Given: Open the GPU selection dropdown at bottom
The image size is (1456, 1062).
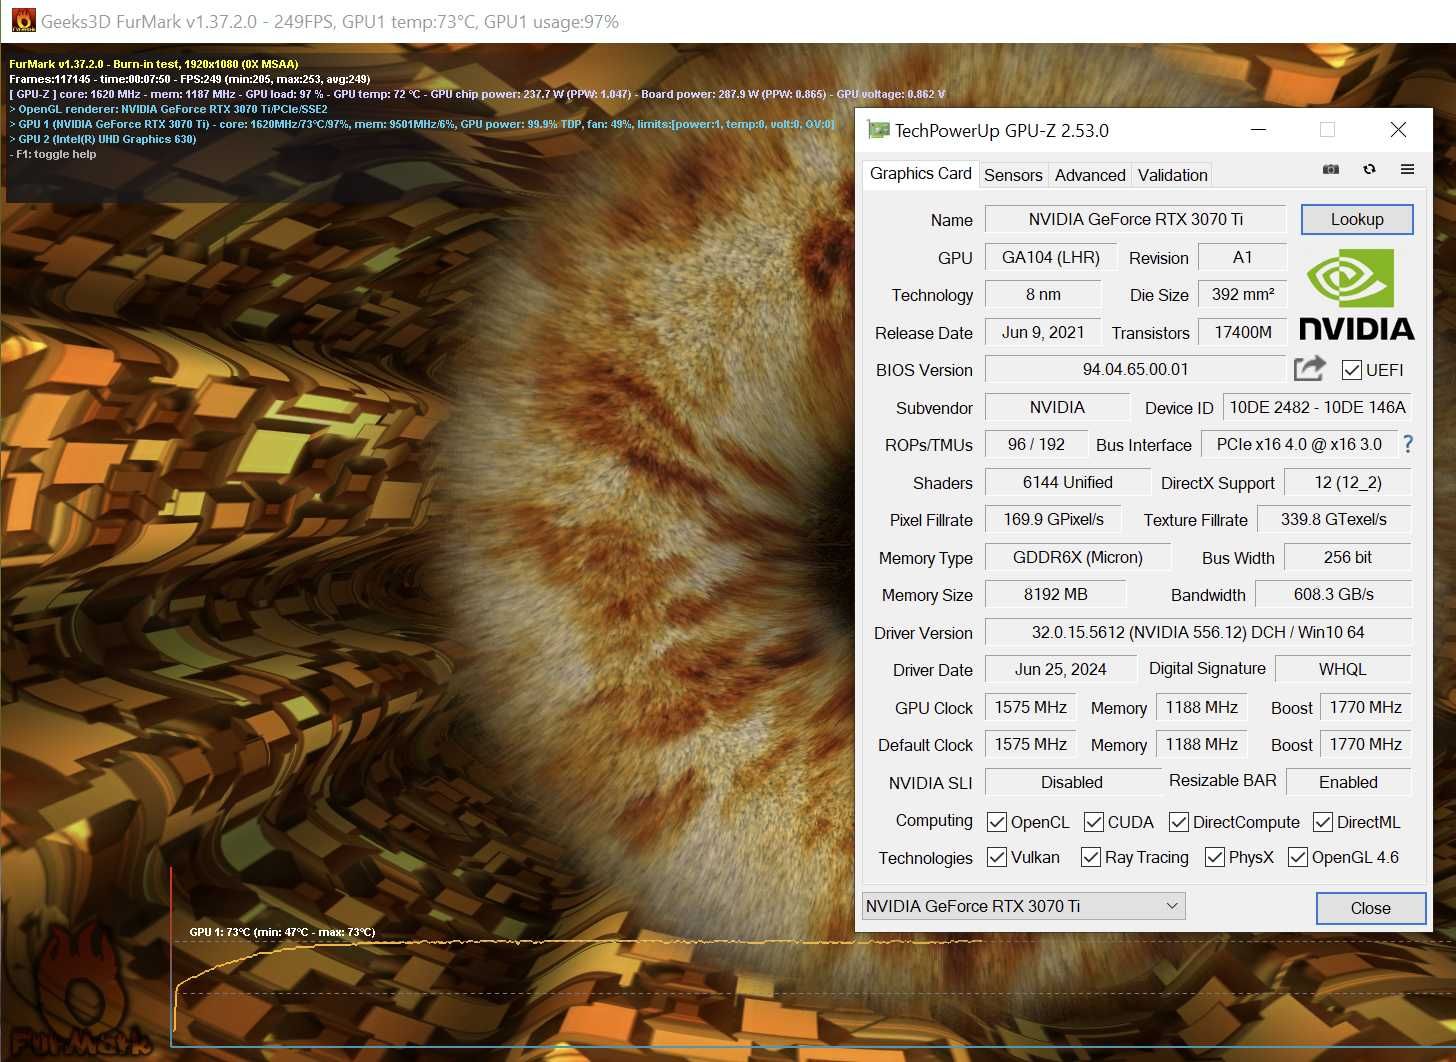Looking at the screenshot, I should pos(1023,906).
